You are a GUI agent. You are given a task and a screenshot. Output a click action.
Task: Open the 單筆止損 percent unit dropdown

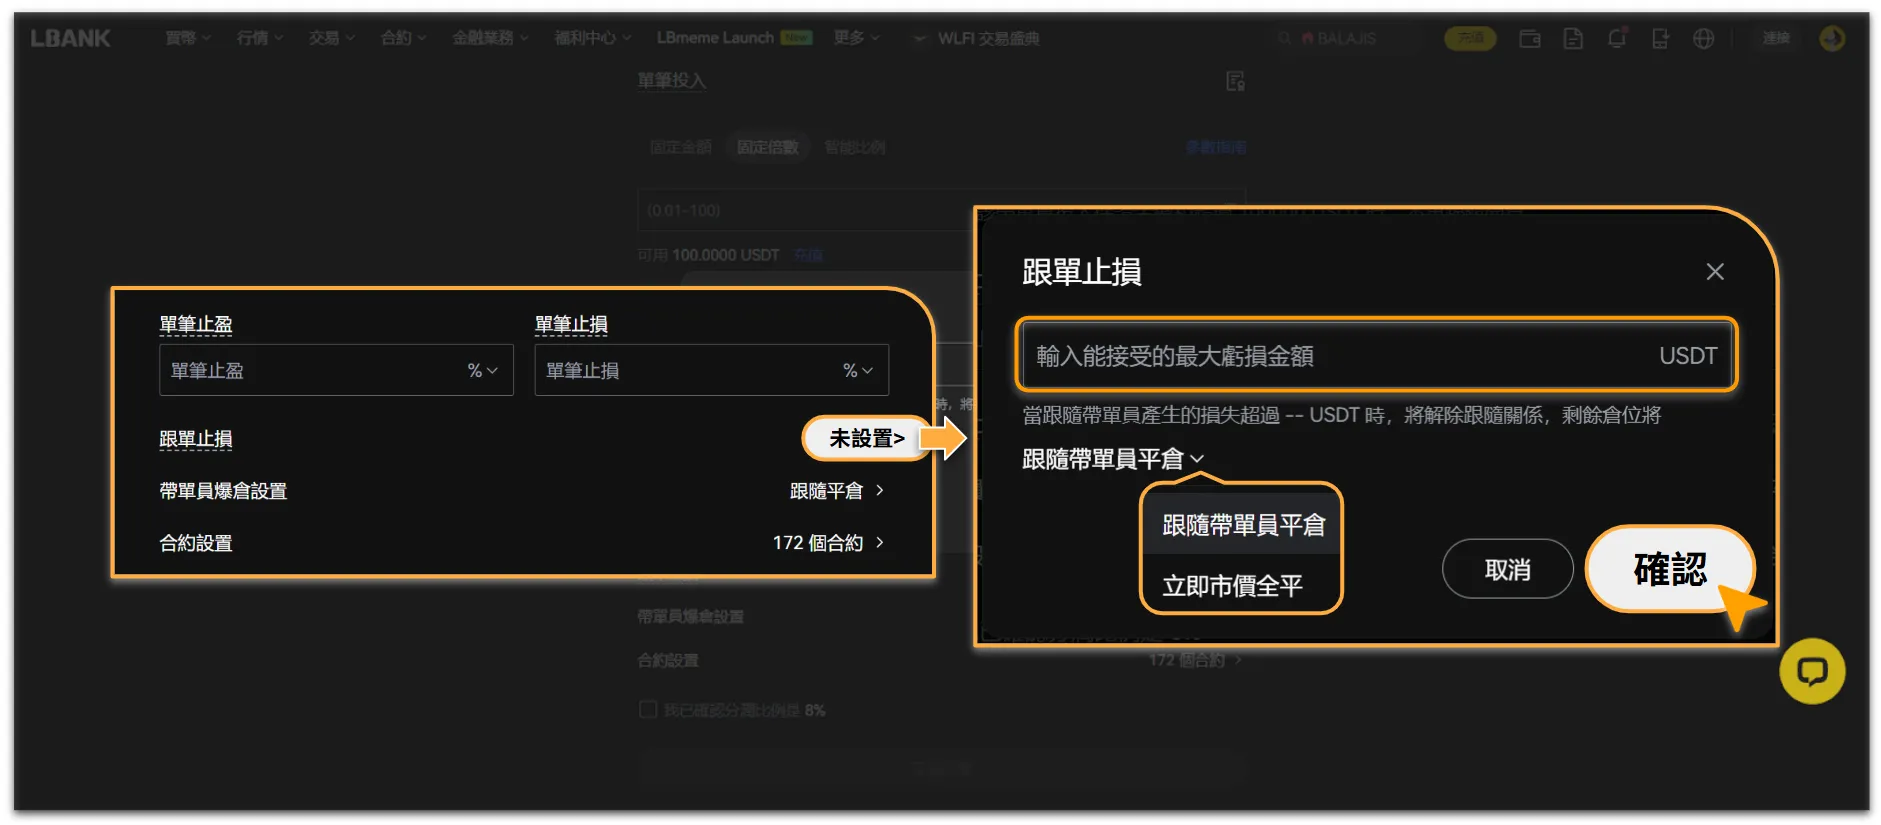click(x=858, y=371)
